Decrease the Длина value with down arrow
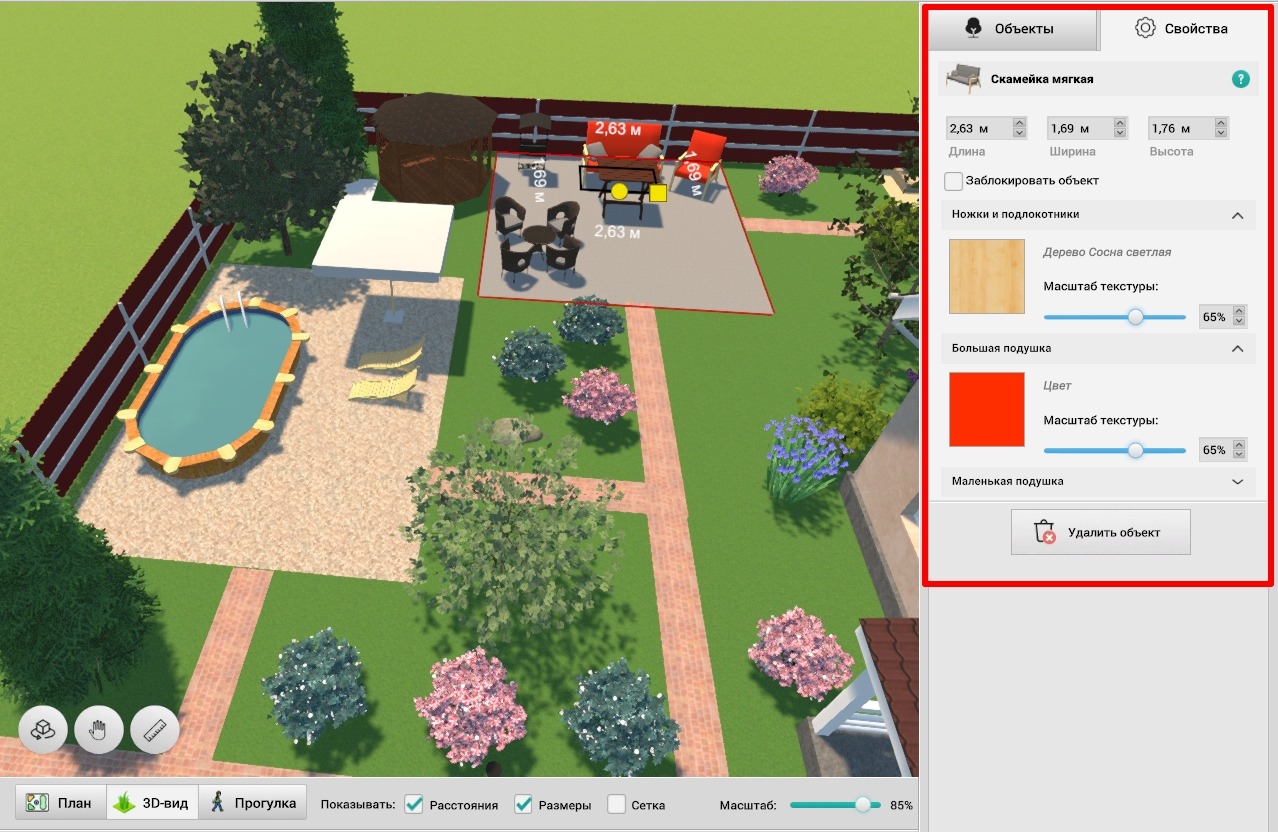This screenshot has width=1278, height=832. [x=1019, y=133]
